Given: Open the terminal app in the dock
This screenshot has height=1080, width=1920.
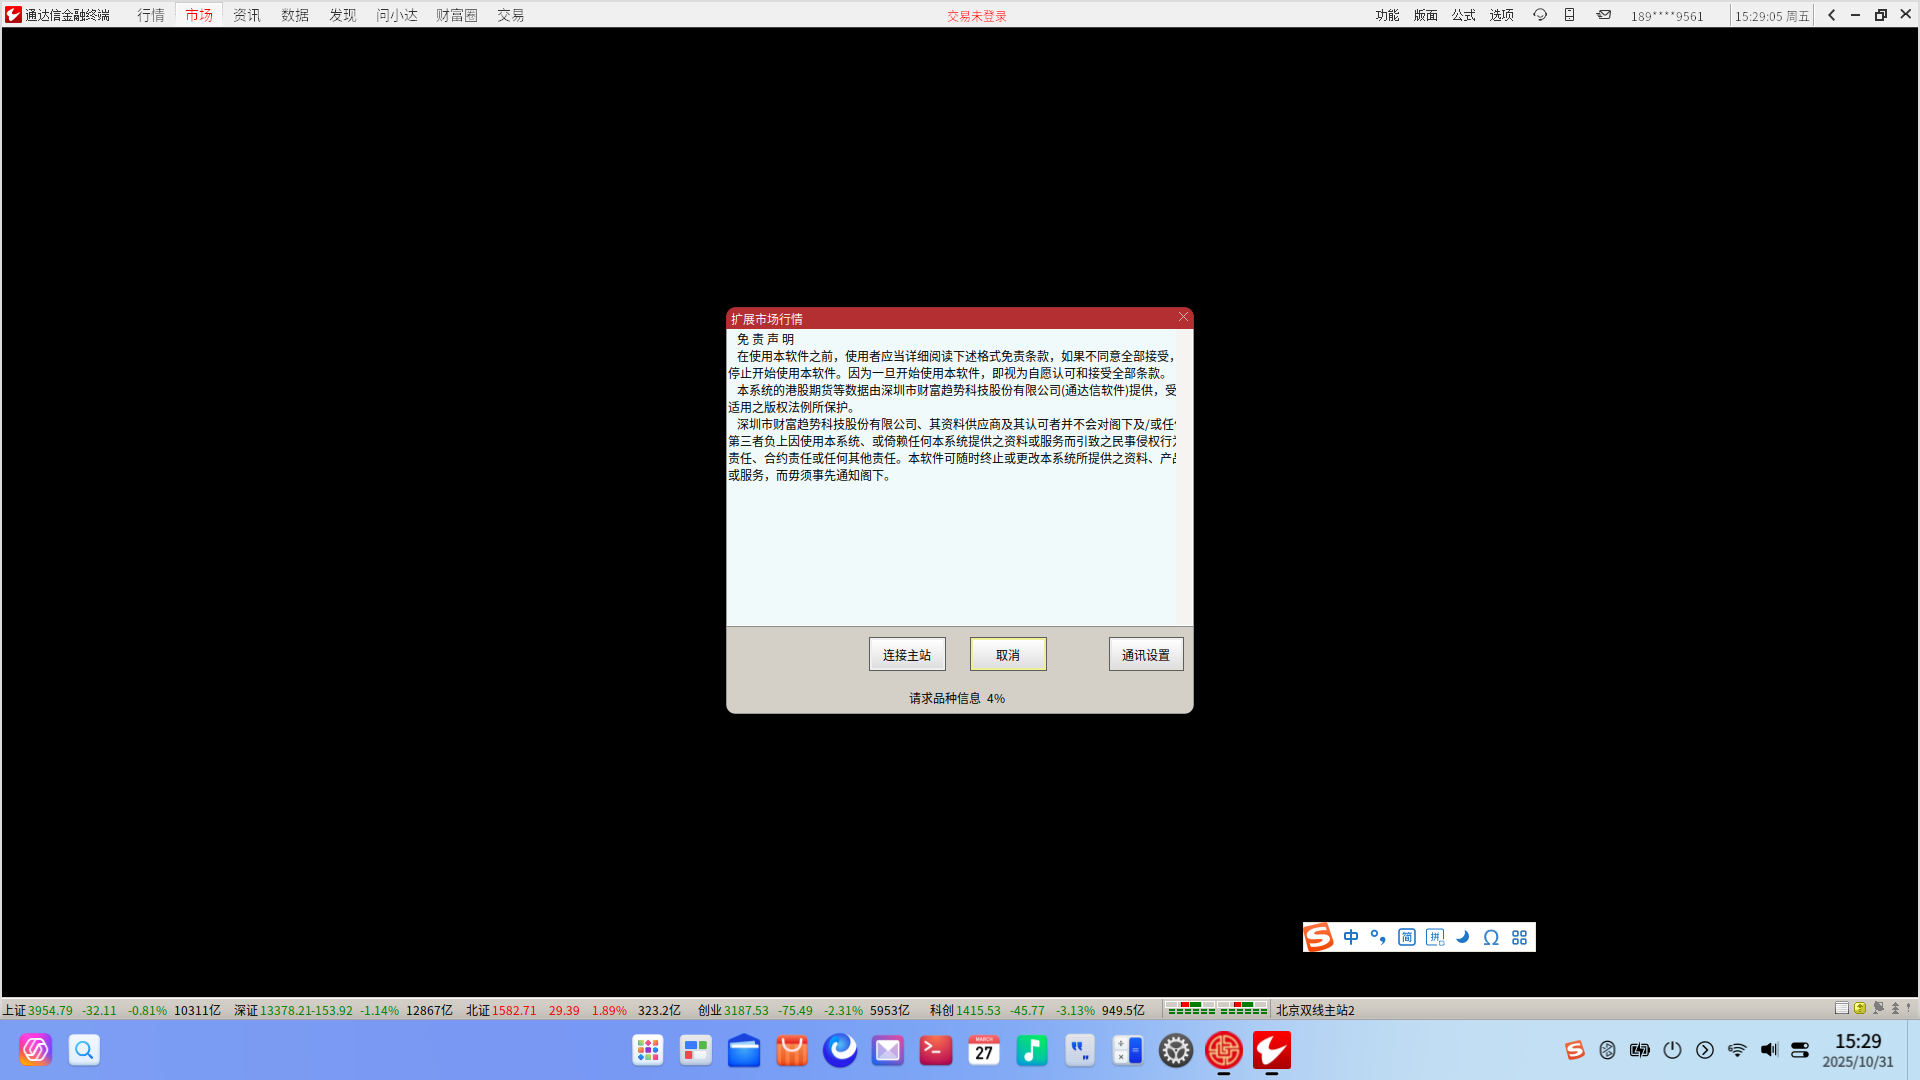Looking at the screenshot, I should point(936,1050).
